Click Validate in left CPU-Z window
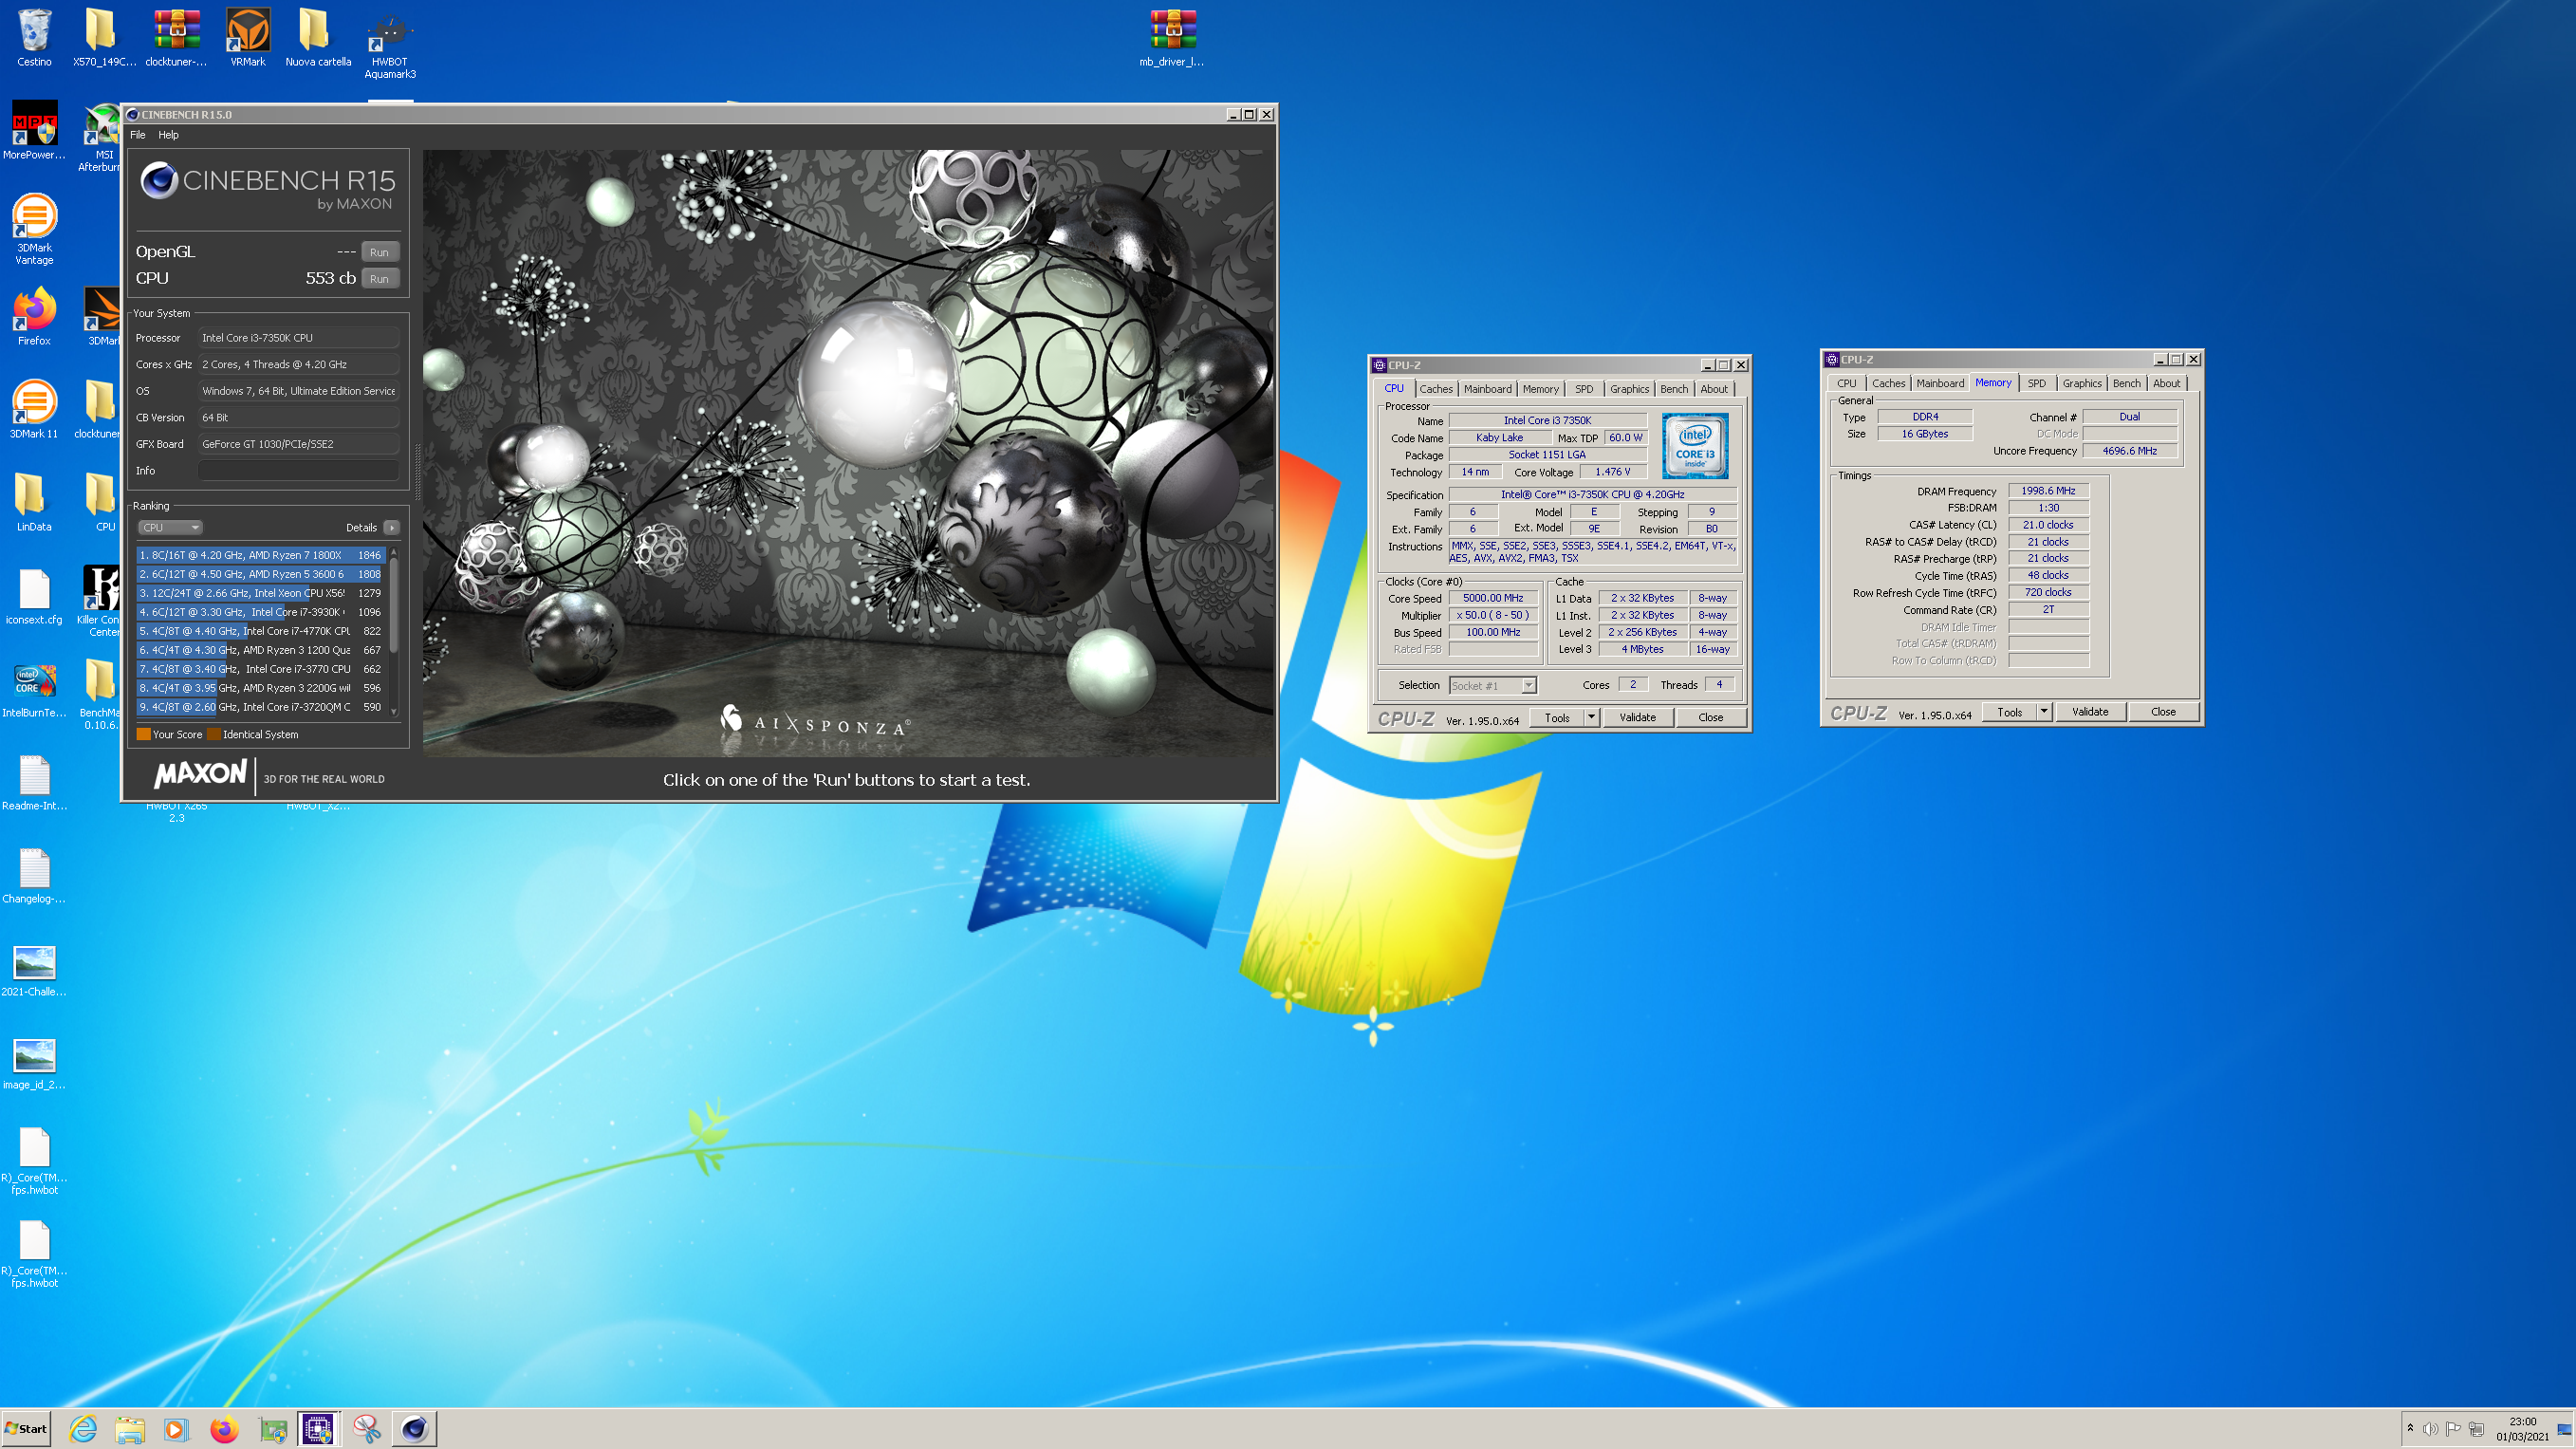Viewport: 2576px width, 1449px height. click(x=1637, y=718)
